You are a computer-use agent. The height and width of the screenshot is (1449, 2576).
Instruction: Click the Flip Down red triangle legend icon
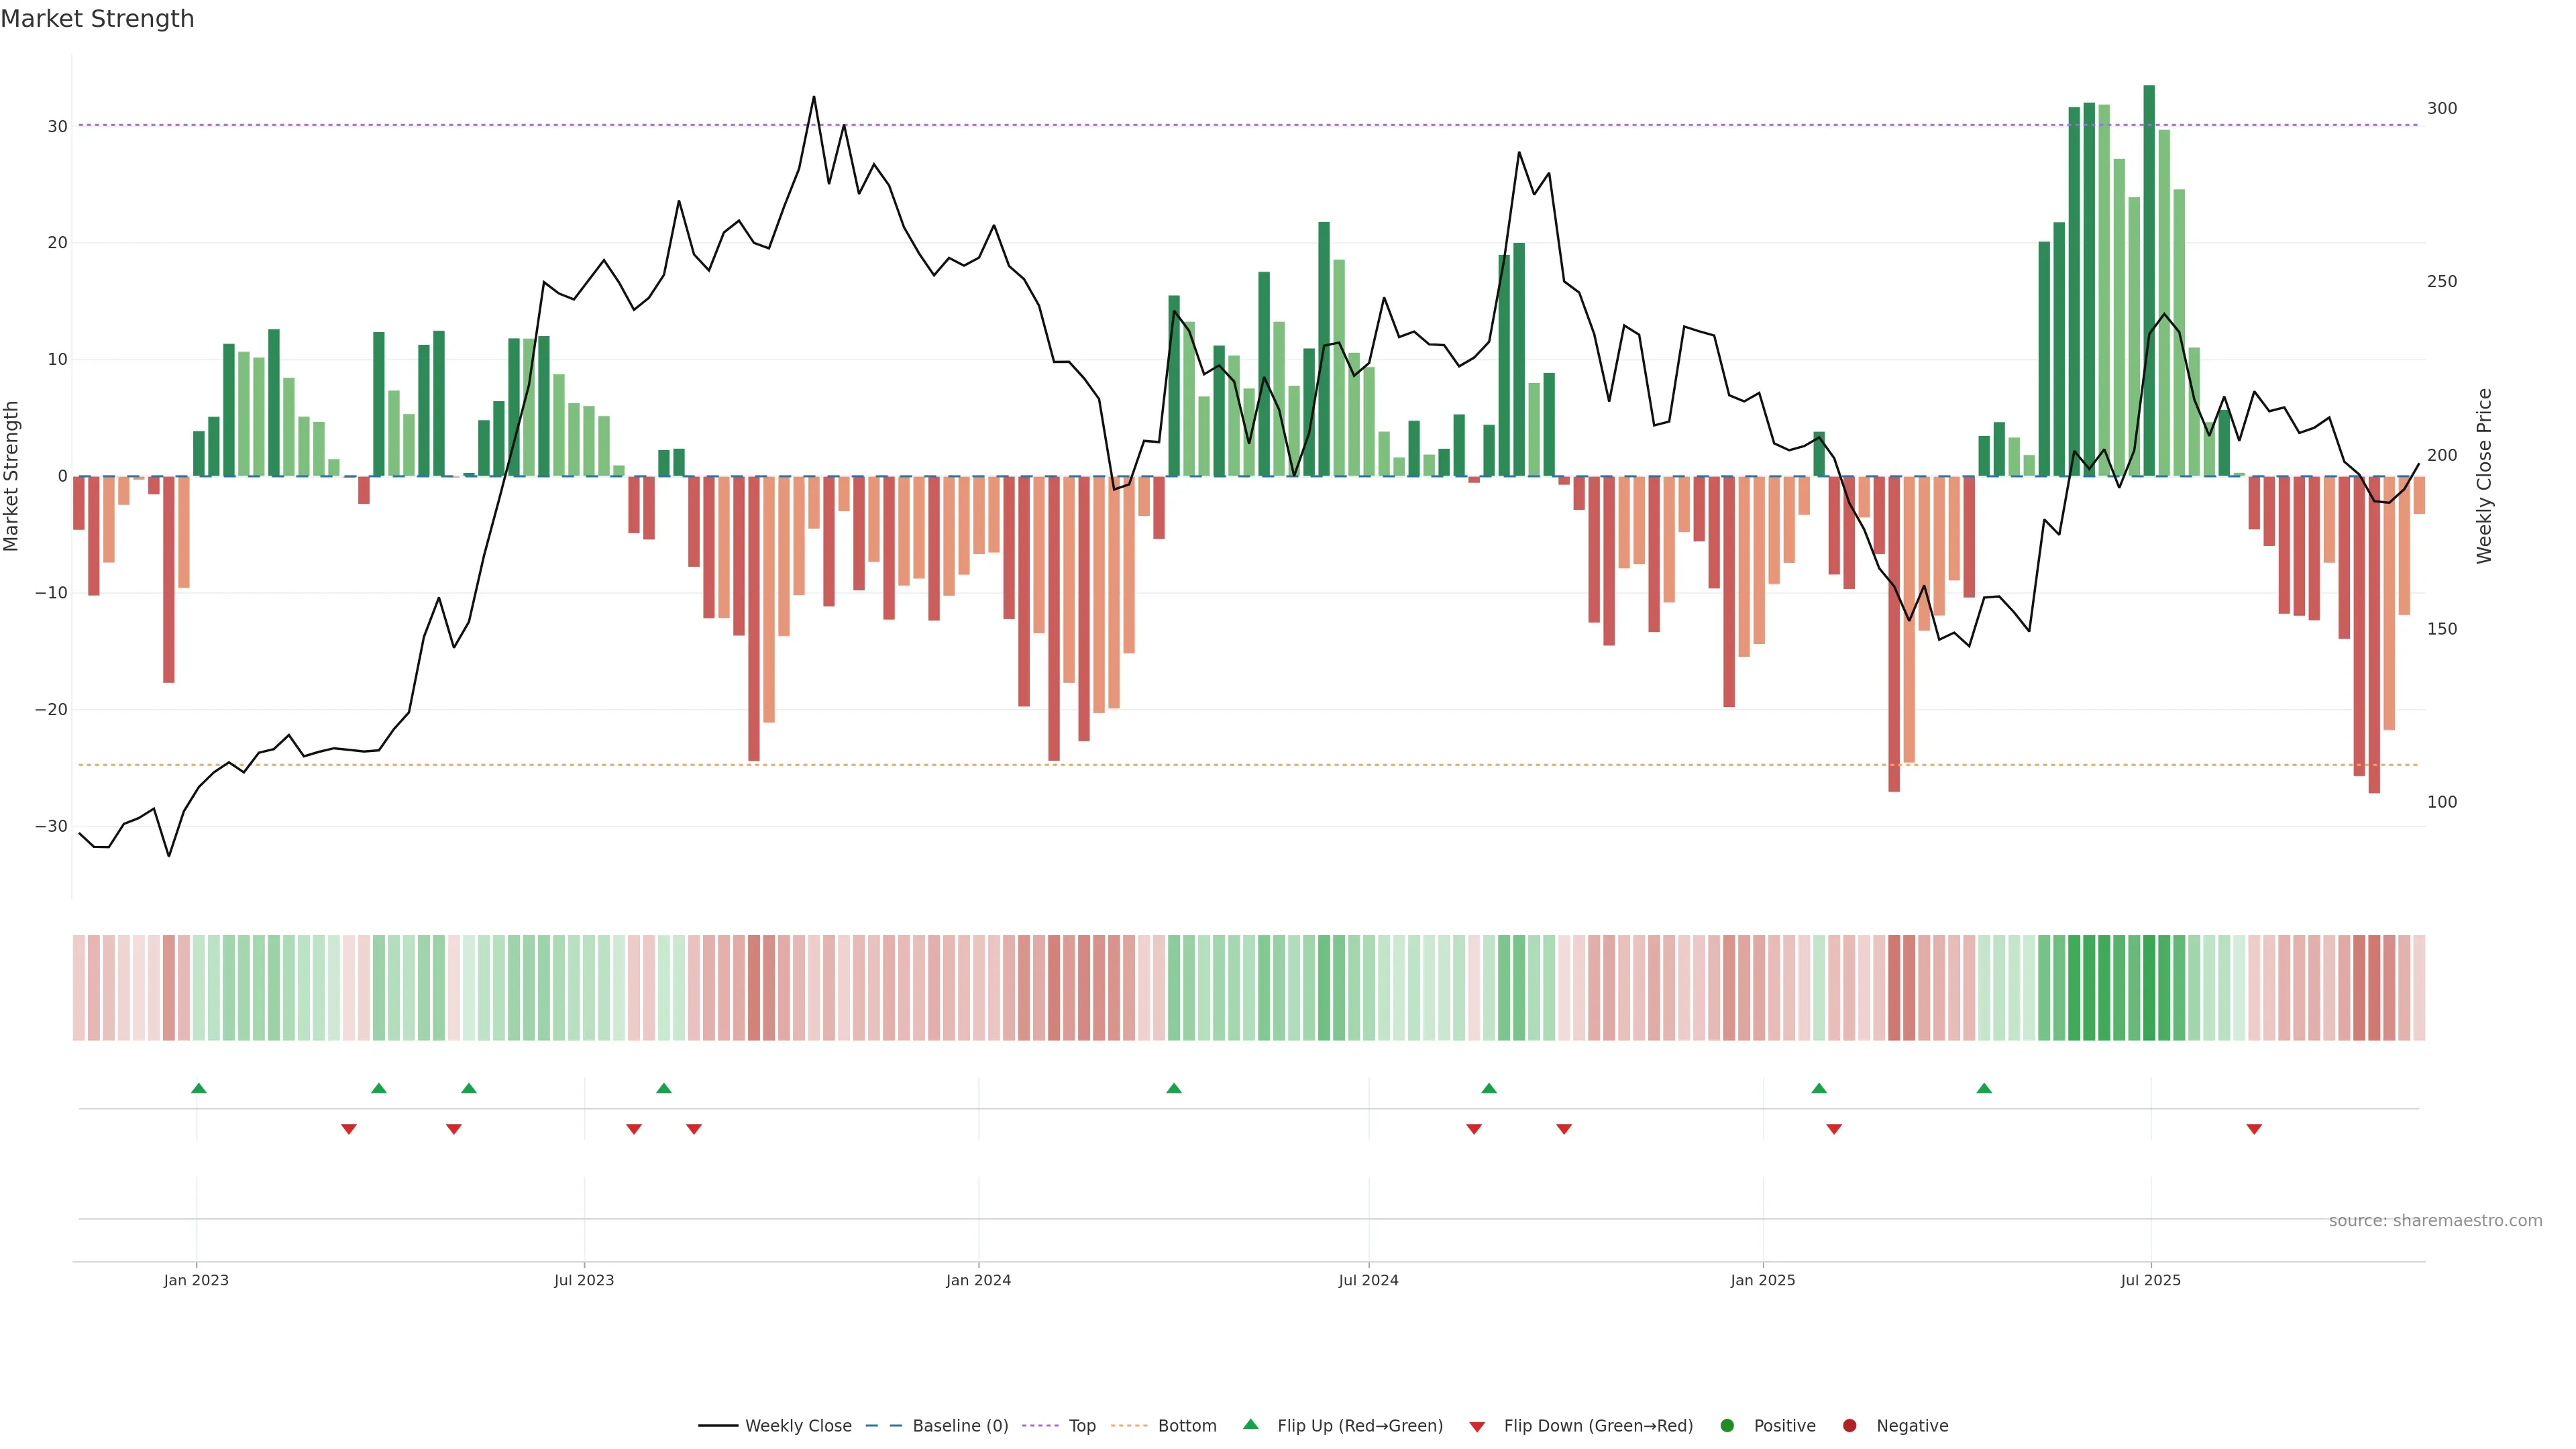click(x=1477, y=1427)
